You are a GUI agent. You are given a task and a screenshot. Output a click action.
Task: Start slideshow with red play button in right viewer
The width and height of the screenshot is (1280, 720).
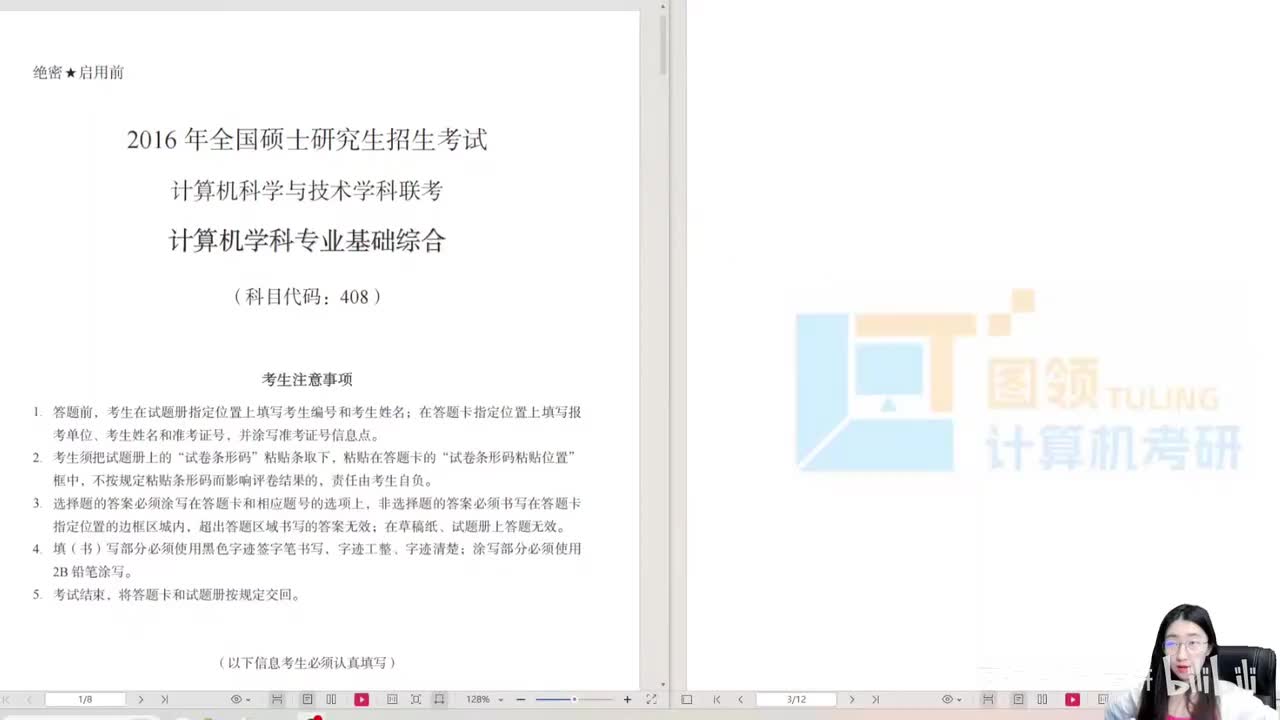point(1072,700)
